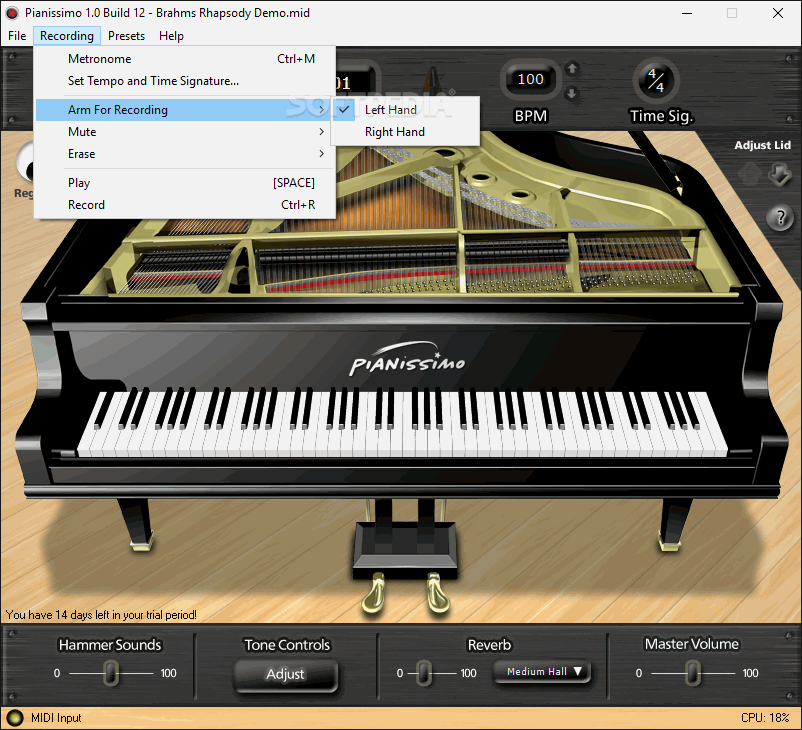Select Play in Recording menu

point(185,183)
